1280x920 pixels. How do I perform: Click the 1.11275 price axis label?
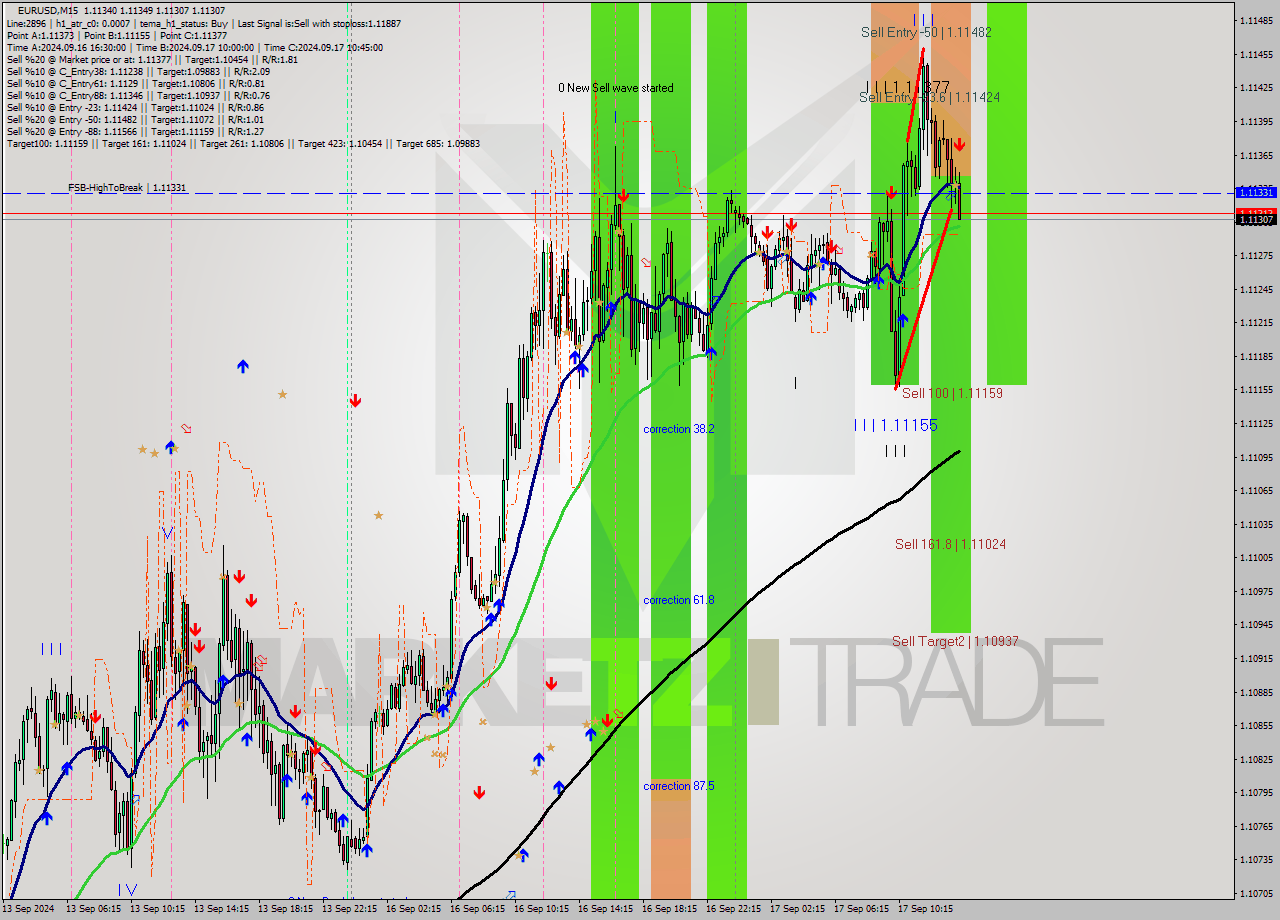point(1255,256)
